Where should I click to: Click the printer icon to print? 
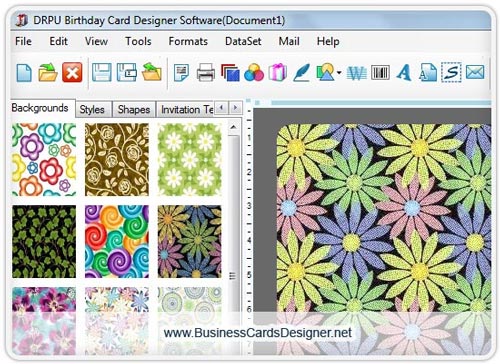click(206, 72)
